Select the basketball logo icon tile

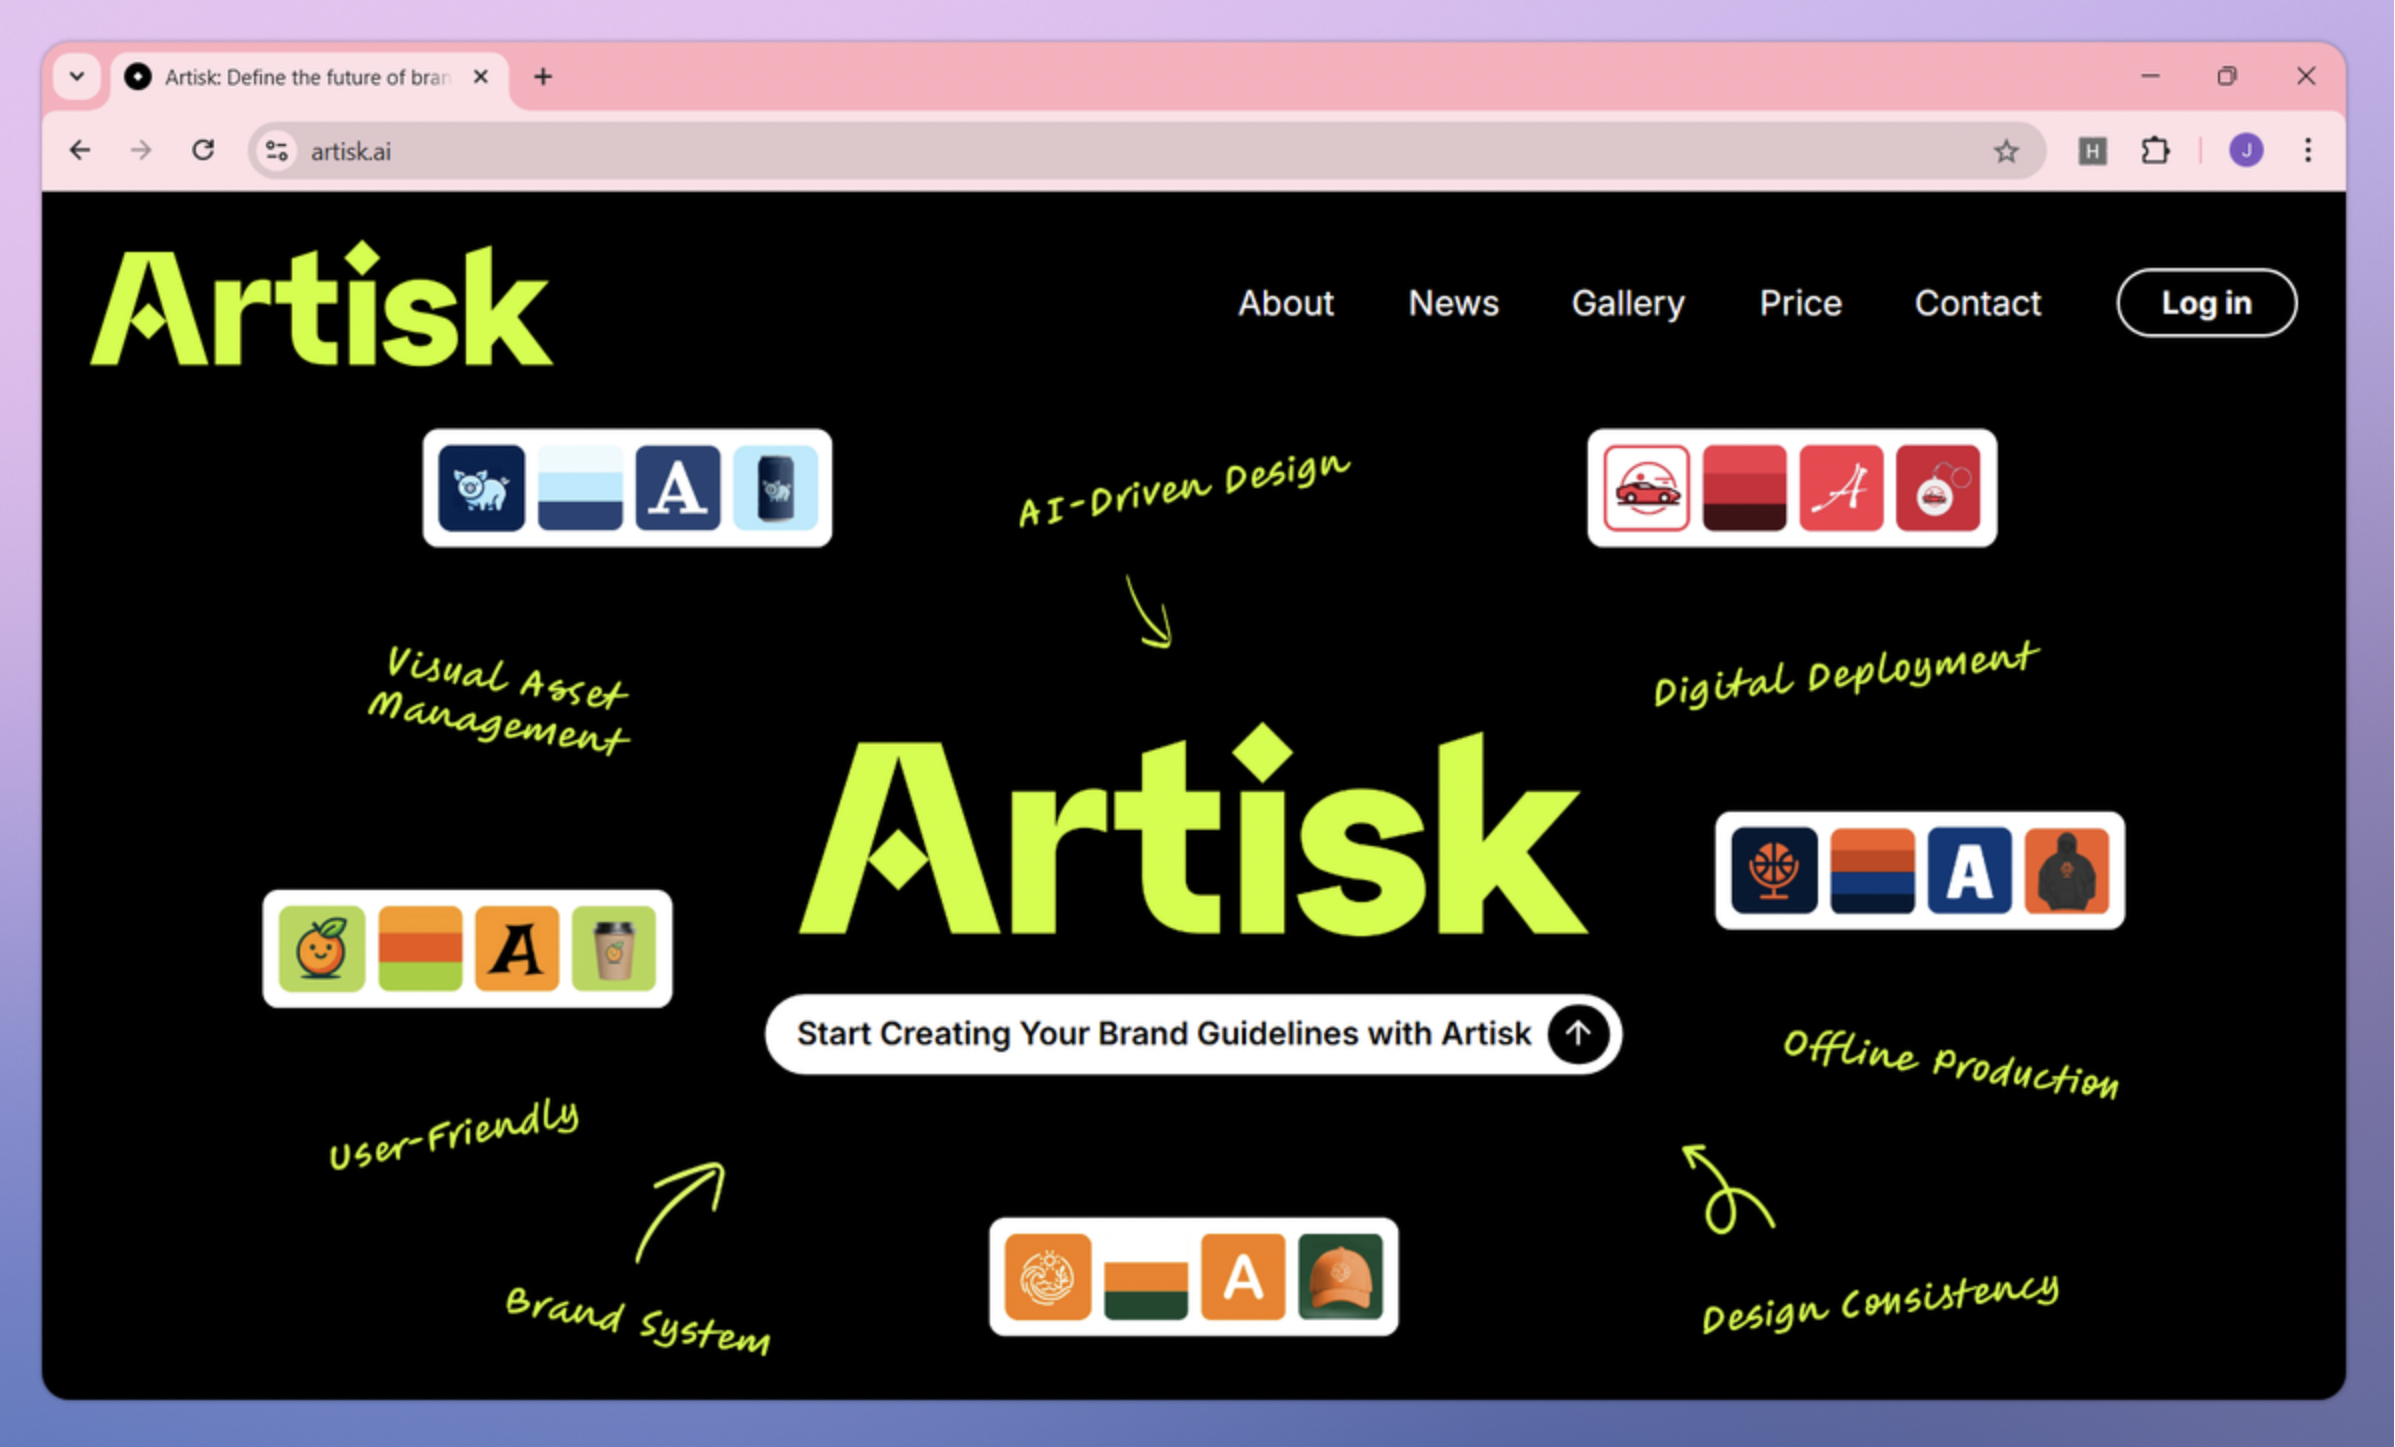1774,870
